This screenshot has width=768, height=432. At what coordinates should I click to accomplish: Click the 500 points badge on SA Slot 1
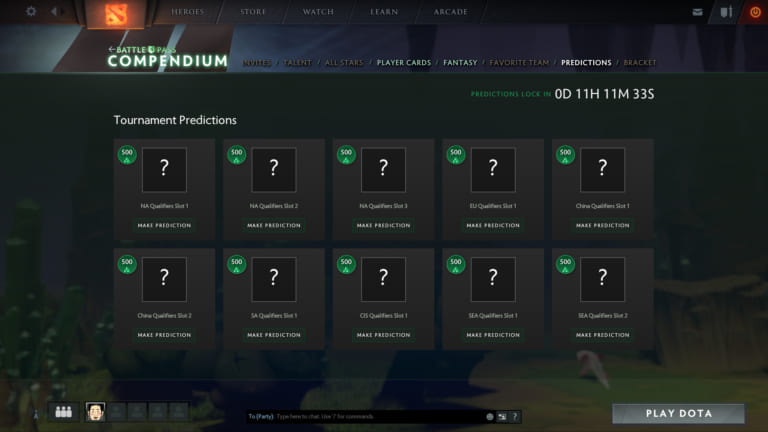tap(237, 265)
